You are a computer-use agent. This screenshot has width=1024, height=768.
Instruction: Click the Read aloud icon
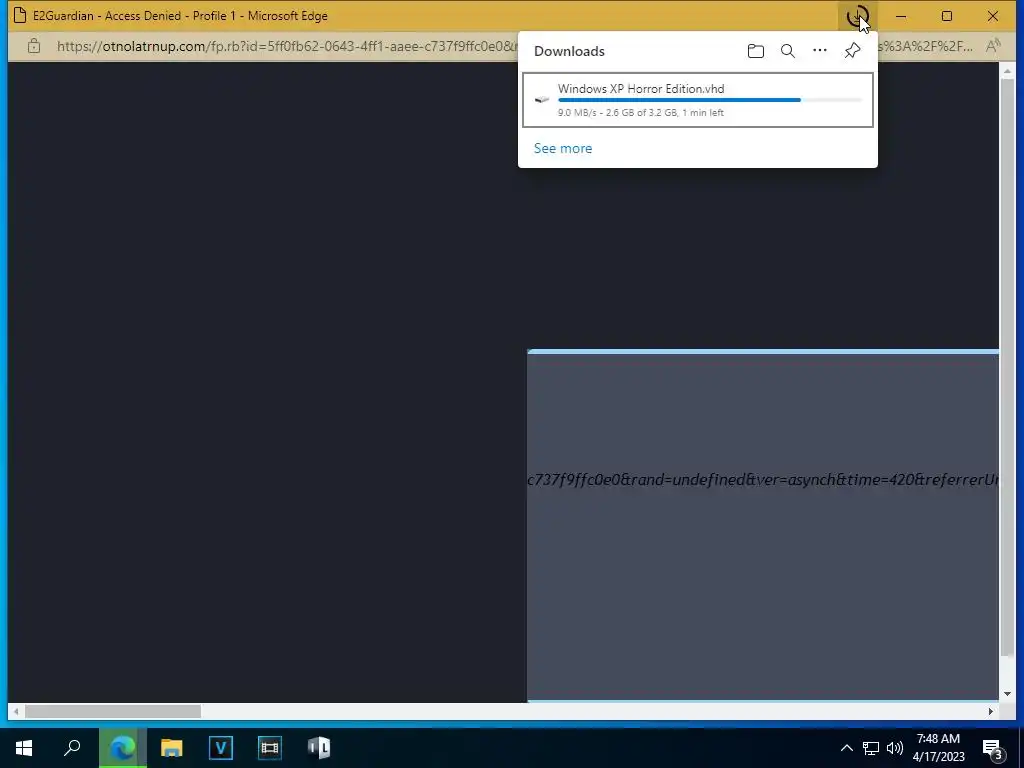tap(993, 46)
